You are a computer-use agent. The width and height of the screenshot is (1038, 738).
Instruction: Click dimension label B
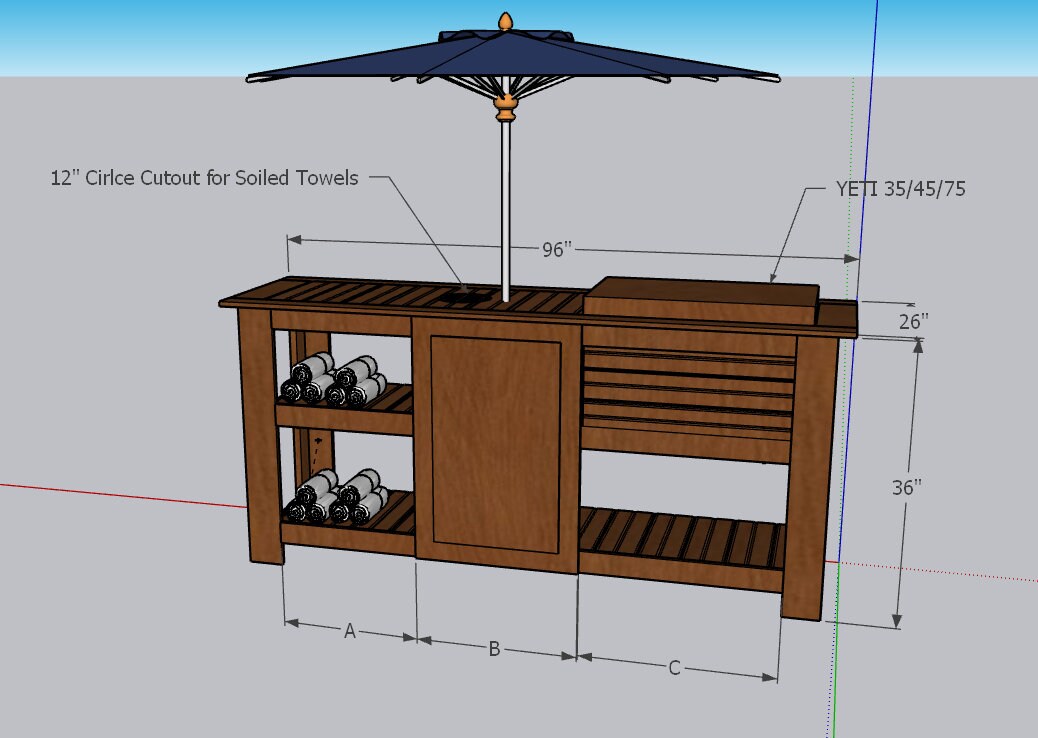pyautogui.click(x=494, y=649)
